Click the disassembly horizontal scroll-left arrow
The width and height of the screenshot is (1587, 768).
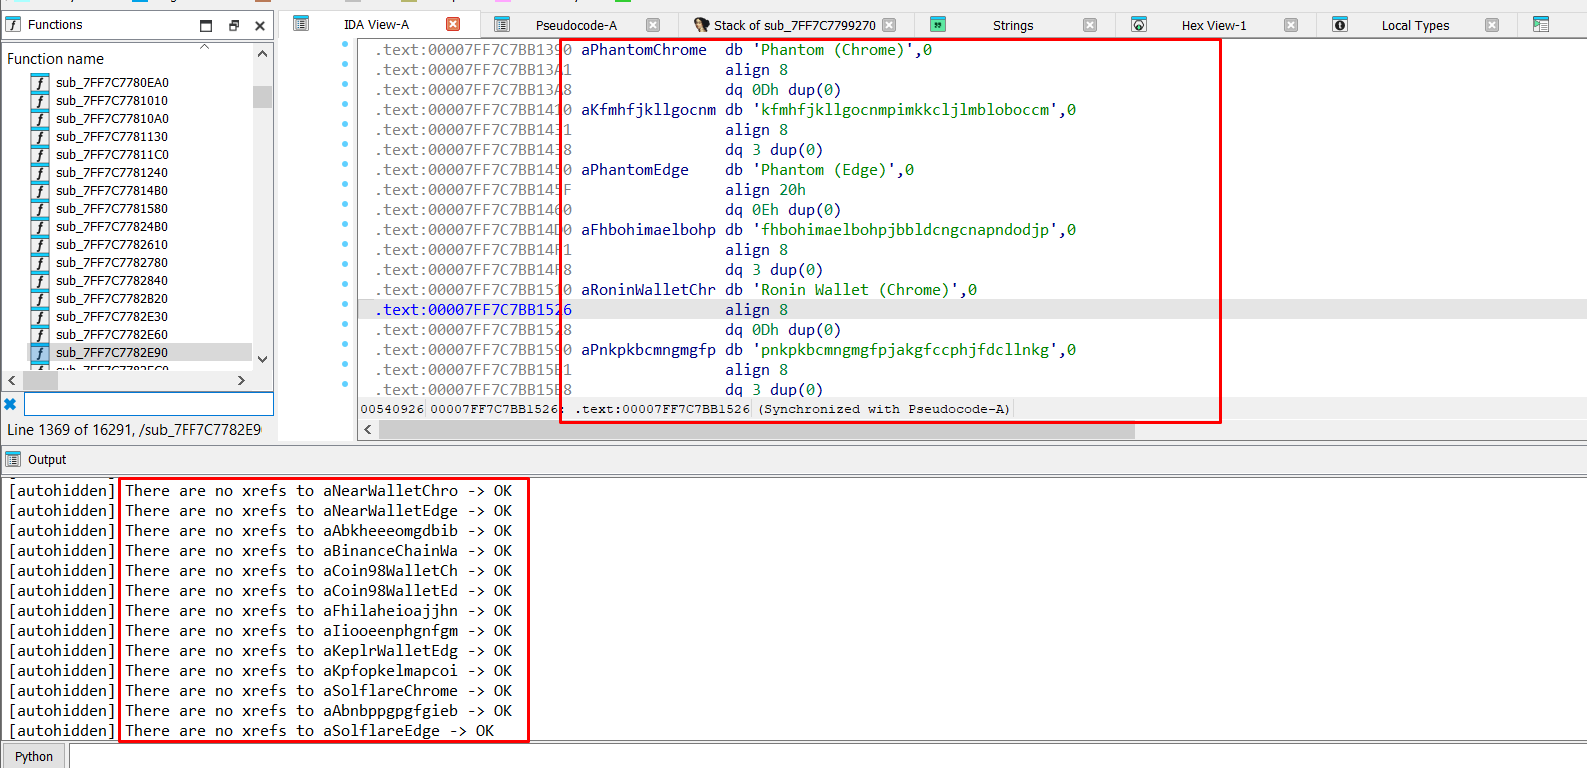368,430
